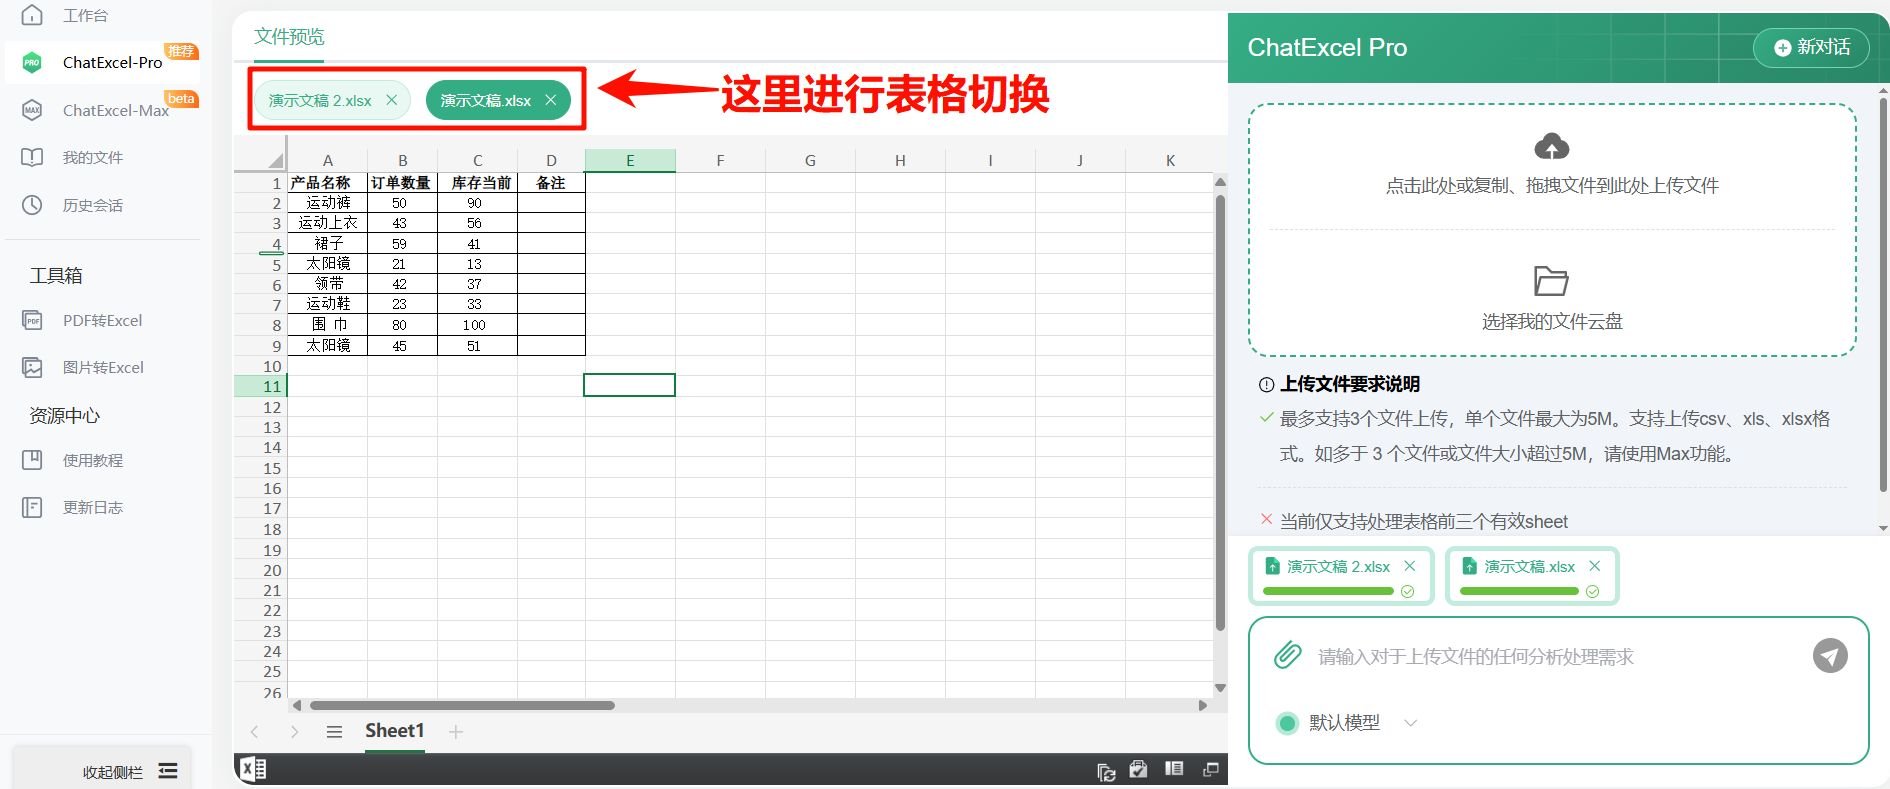The width and height of the screenshot is (1890, 789).
Task: Open the 选择我的文件云盘 folder icon
Action: point(1551,281)
